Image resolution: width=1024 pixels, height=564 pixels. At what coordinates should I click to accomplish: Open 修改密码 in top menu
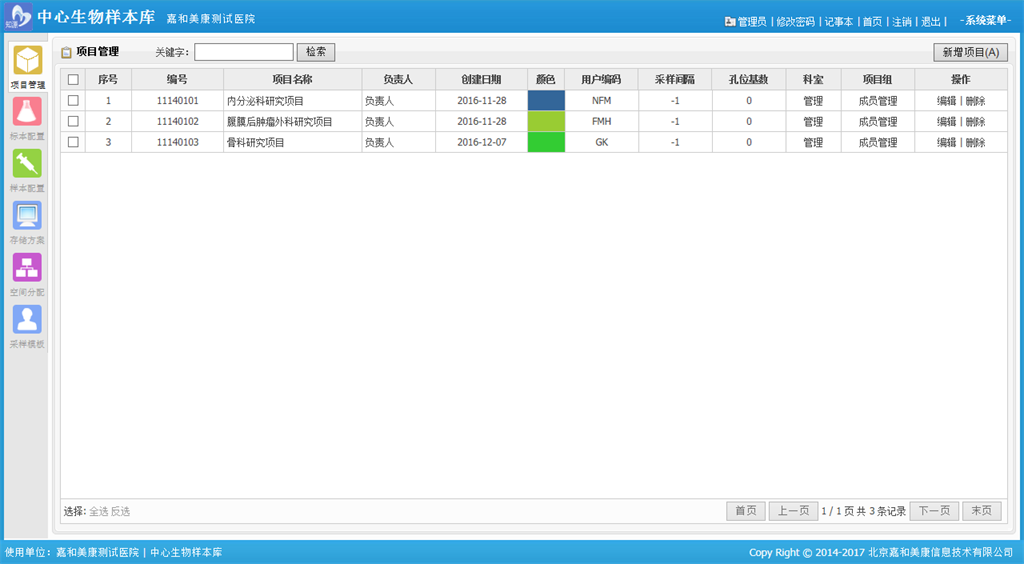795,21
